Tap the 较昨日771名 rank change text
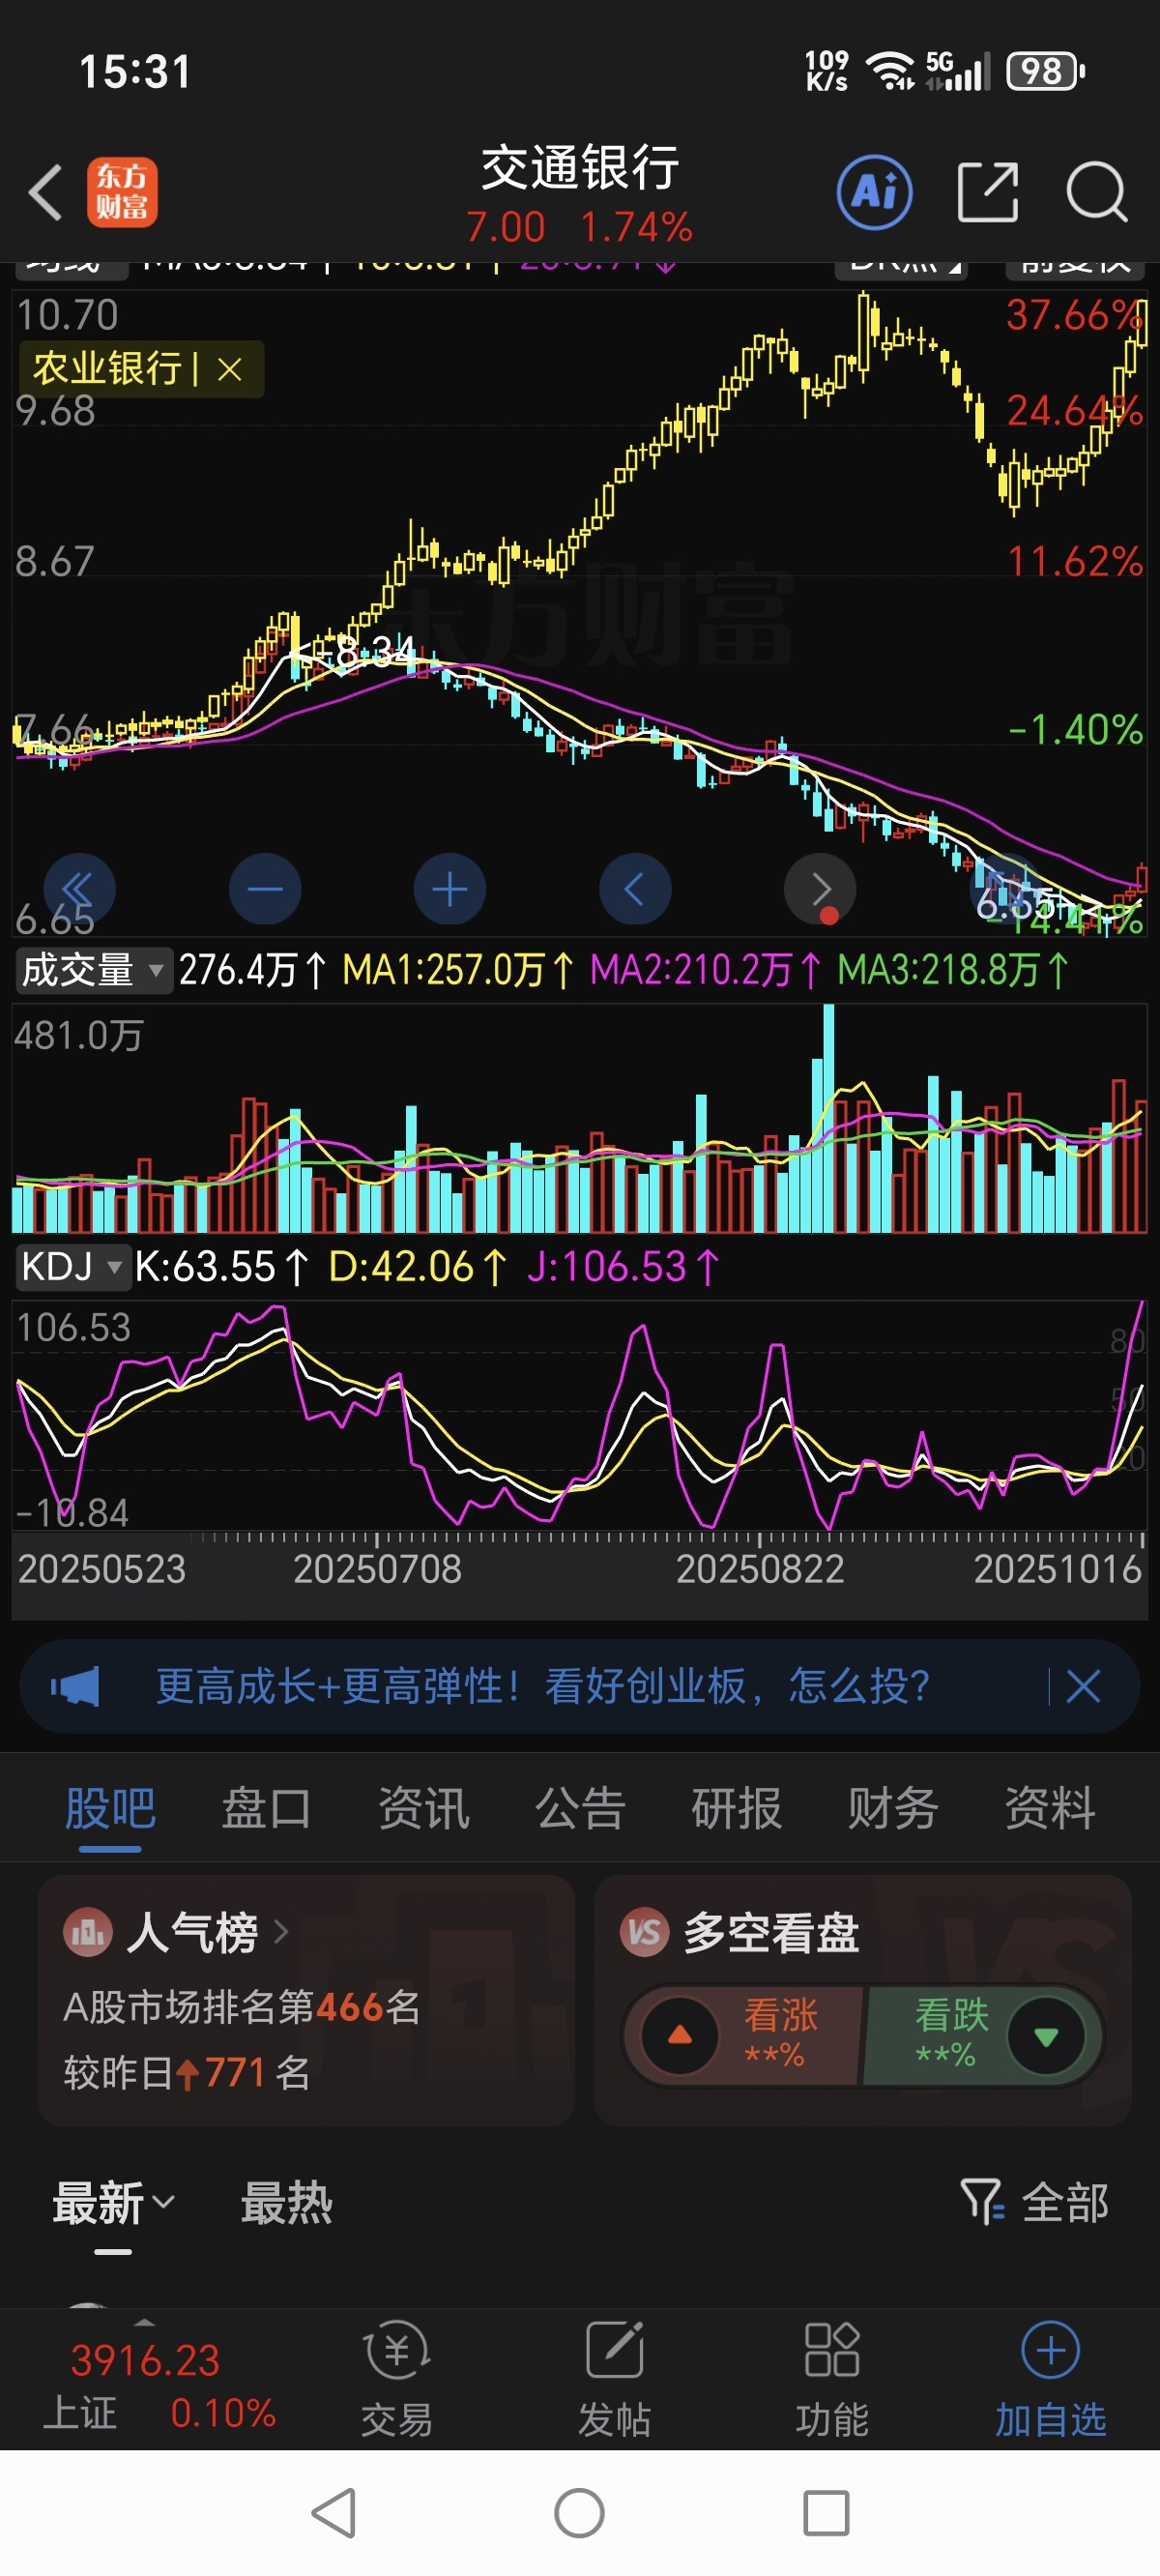The height and width of the screenshot is (2576, 1160). click(186, 2072)
